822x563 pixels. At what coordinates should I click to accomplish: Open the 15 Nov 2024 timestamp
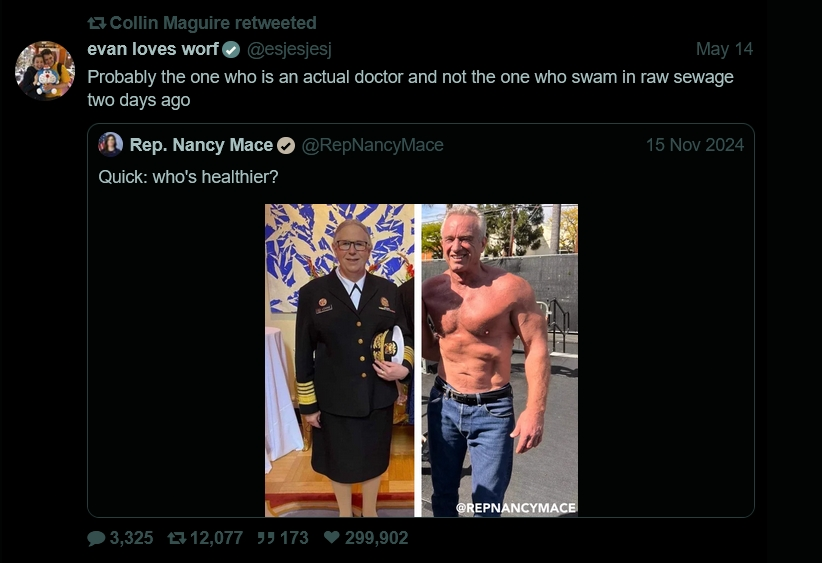click(694, 145)
